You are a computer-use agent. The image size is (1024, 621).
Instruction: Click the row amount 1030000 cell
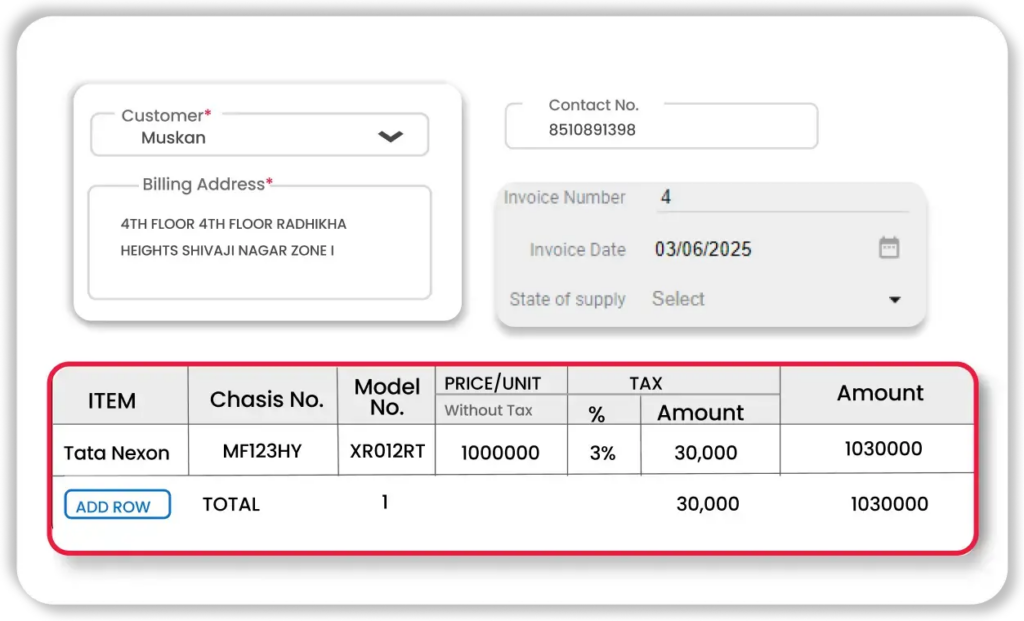[883, 450]
